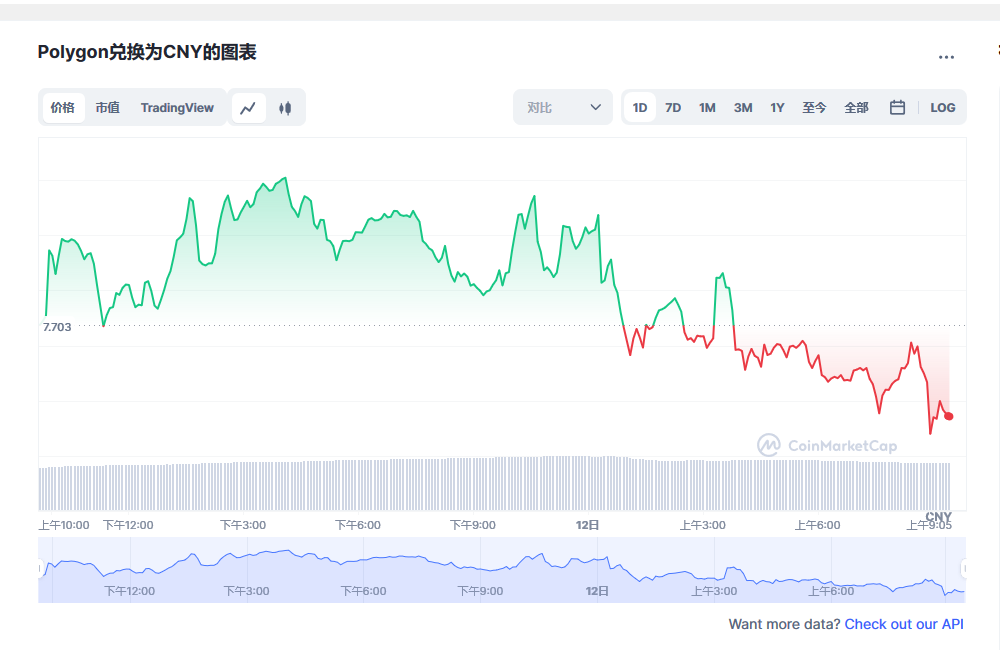Screen dimensions: 1000x650
Task: Grab the right range navigator handle
Action: point(964,568)
